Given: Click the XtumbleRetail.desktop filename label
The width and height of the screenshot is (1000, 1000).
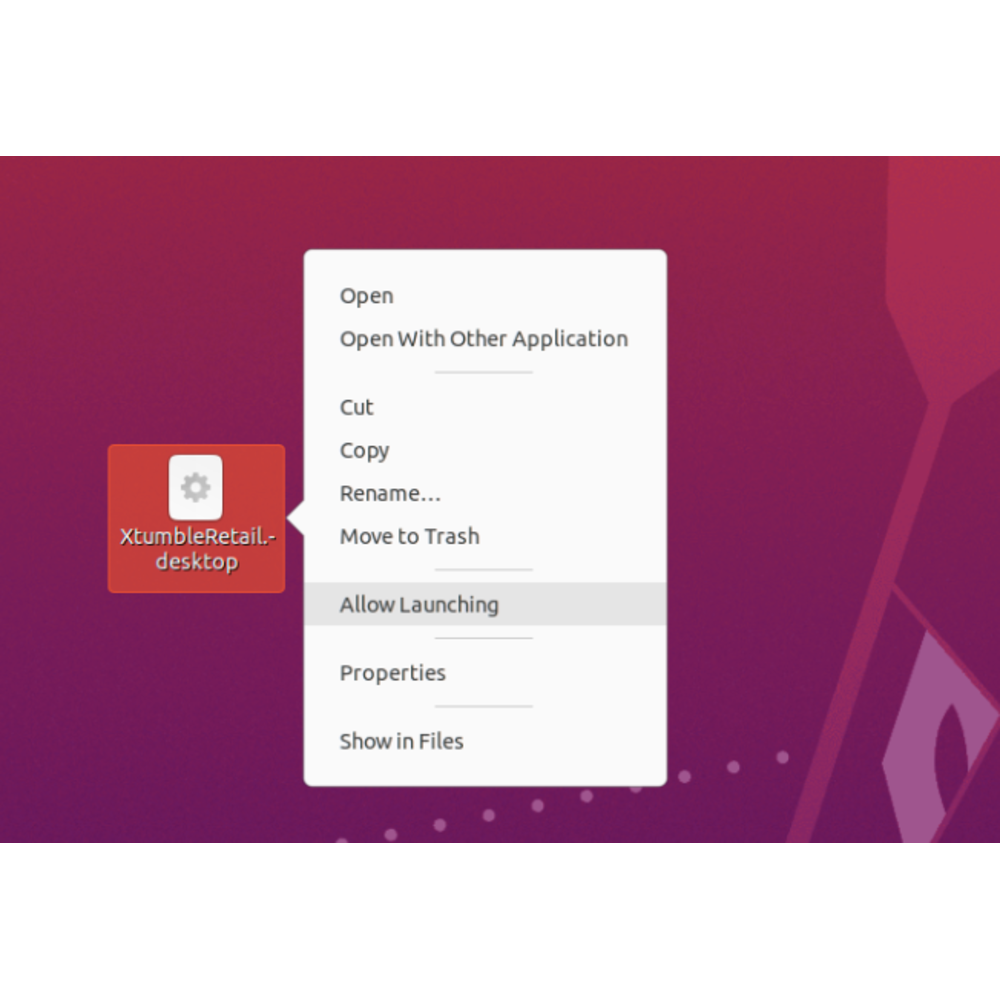Looking at the screenshot, I should 196,549.
